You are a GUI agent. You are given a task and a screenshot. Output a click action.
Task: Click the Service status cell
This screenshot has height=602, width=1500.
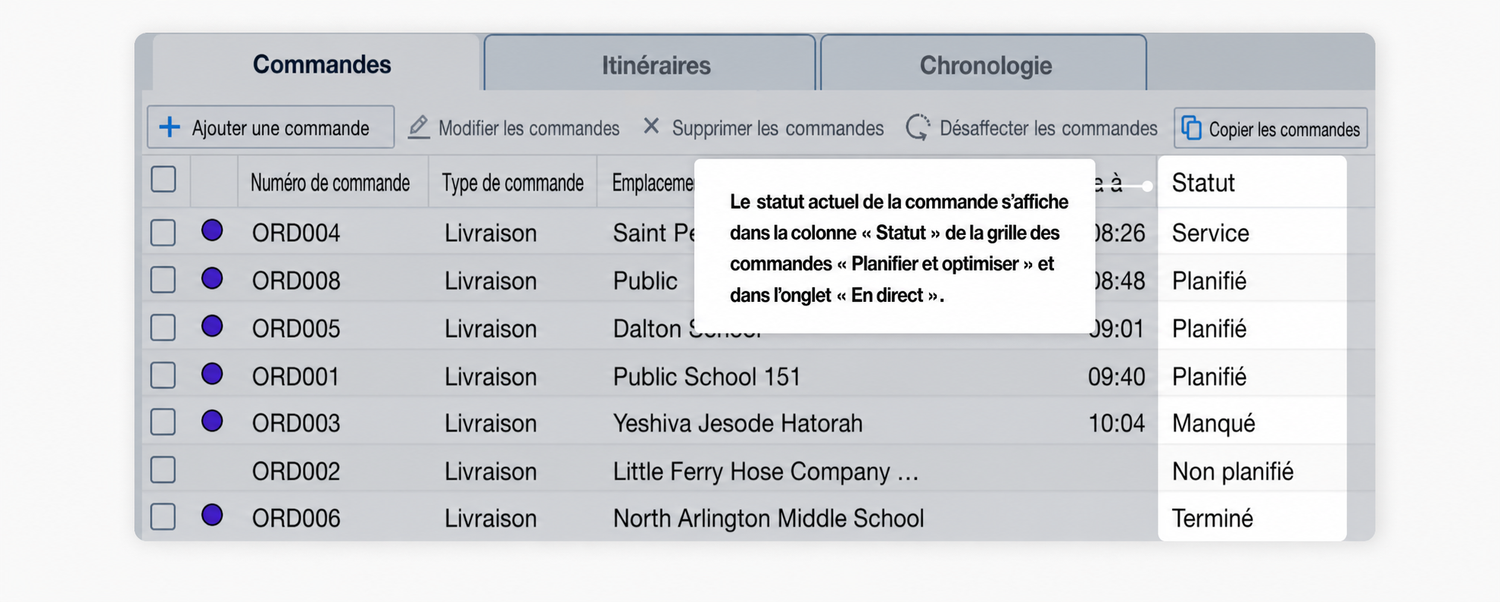tap(1210, 233)
